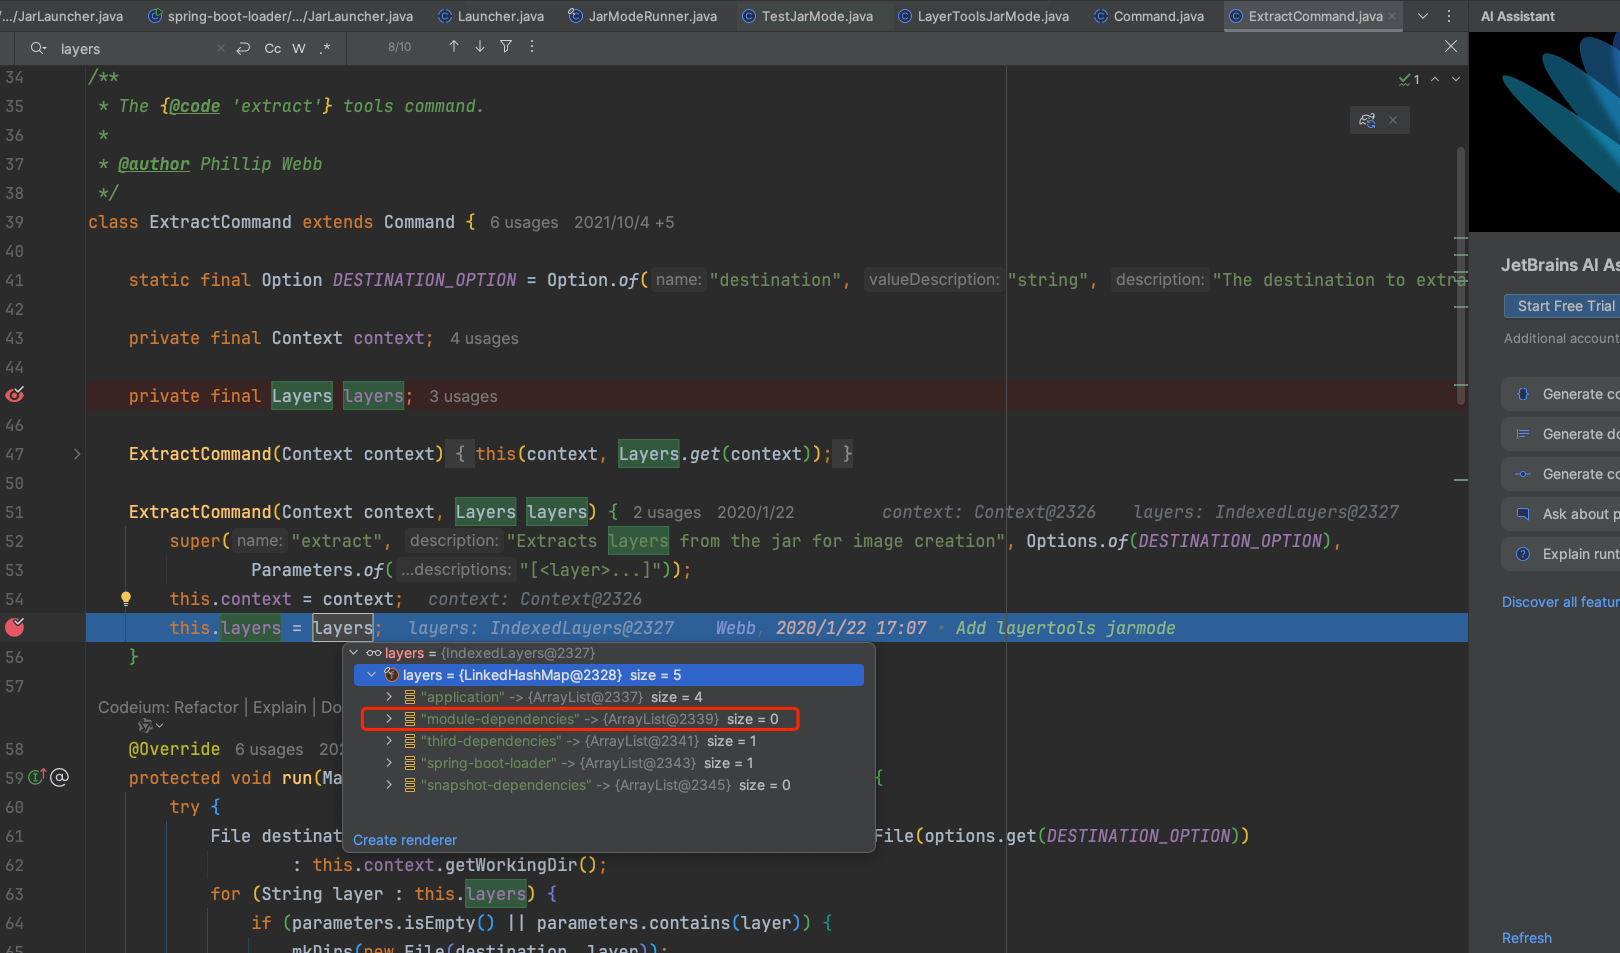Click the line 55 breakpoint marker

[15, 627]
